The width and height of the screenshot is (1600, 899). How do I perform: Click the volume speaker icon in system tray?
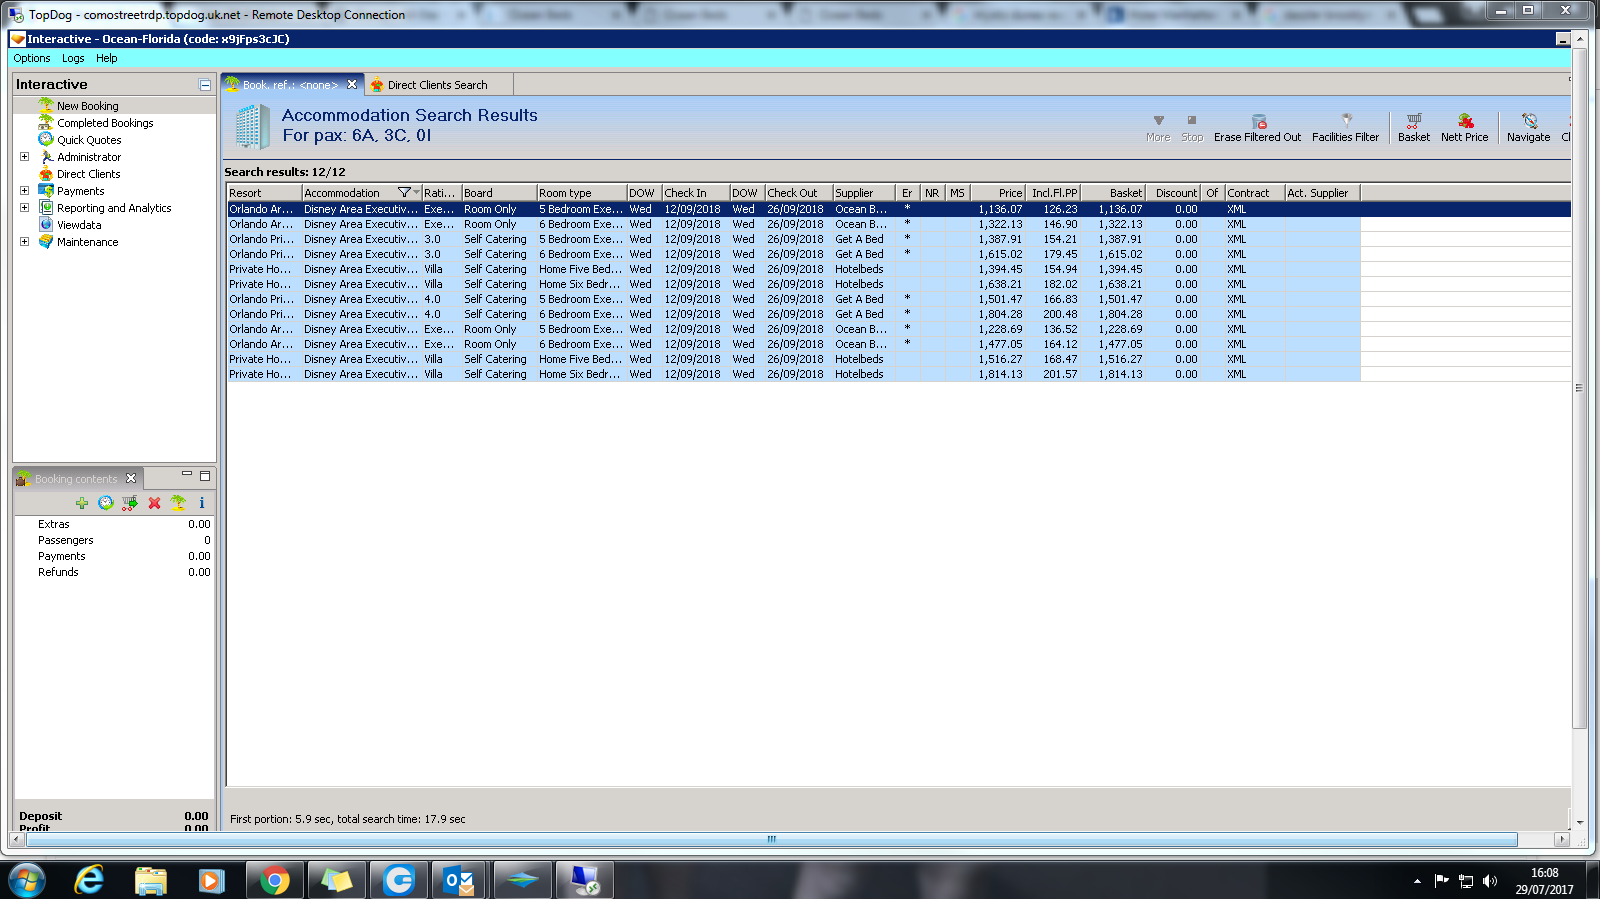[1490, 881]
